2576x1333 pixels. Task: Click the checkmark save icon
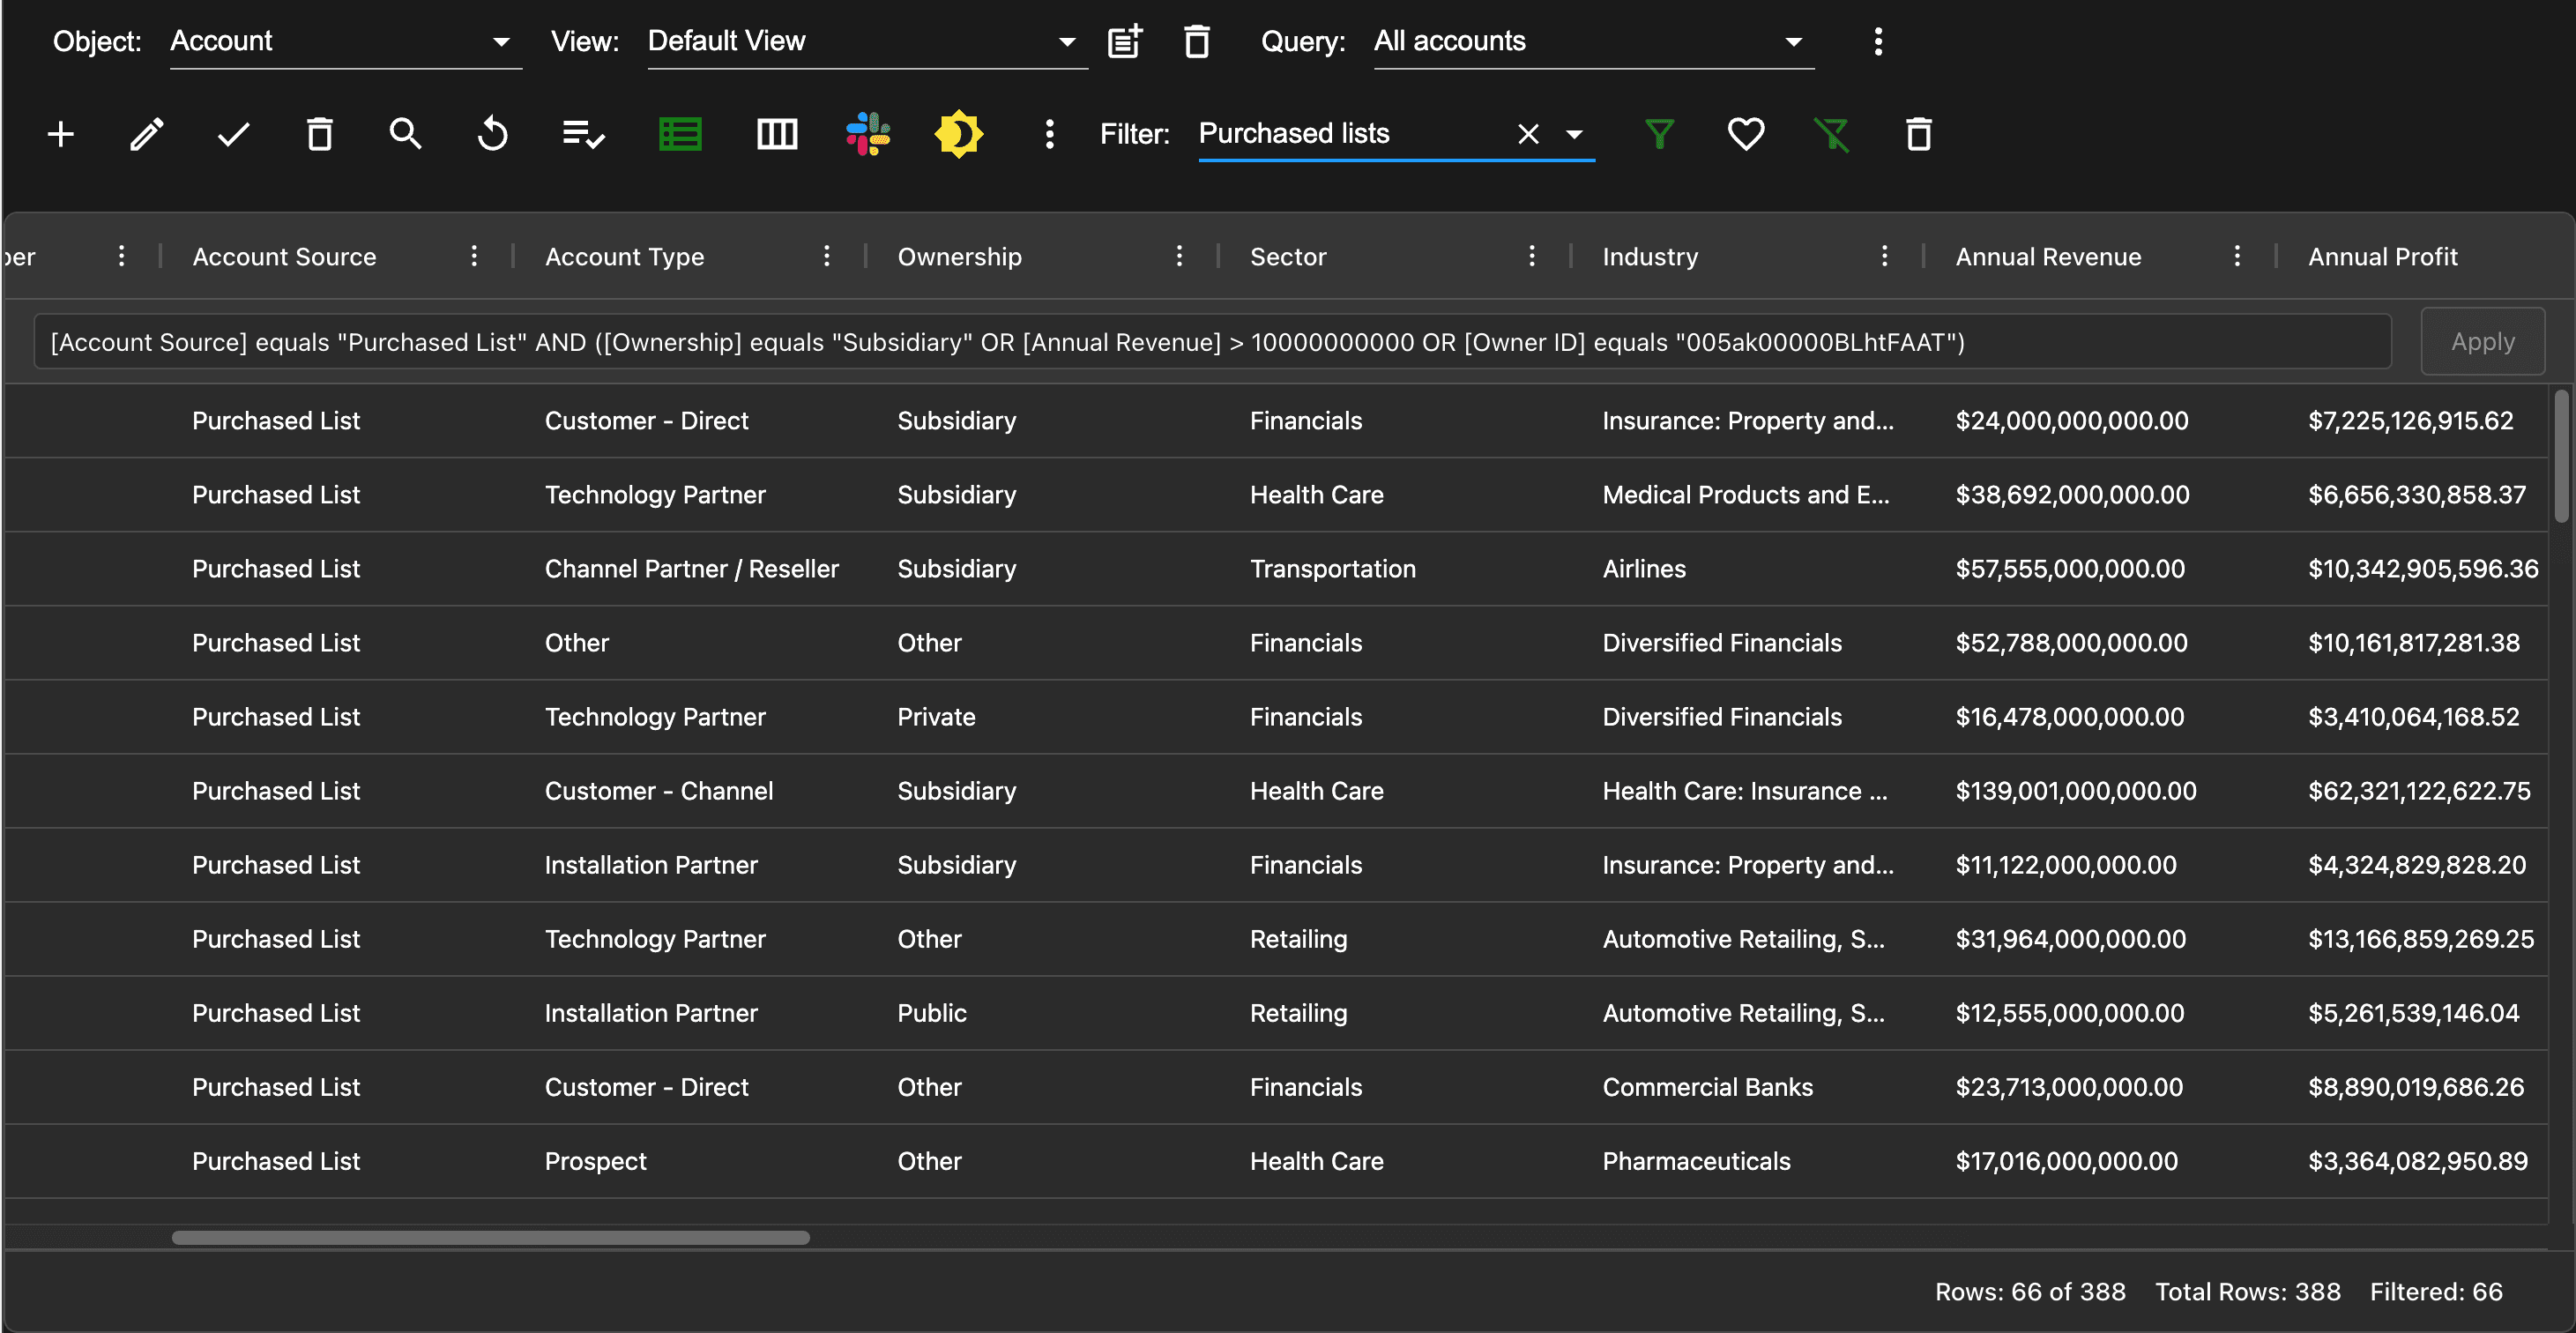pos(233,134)
